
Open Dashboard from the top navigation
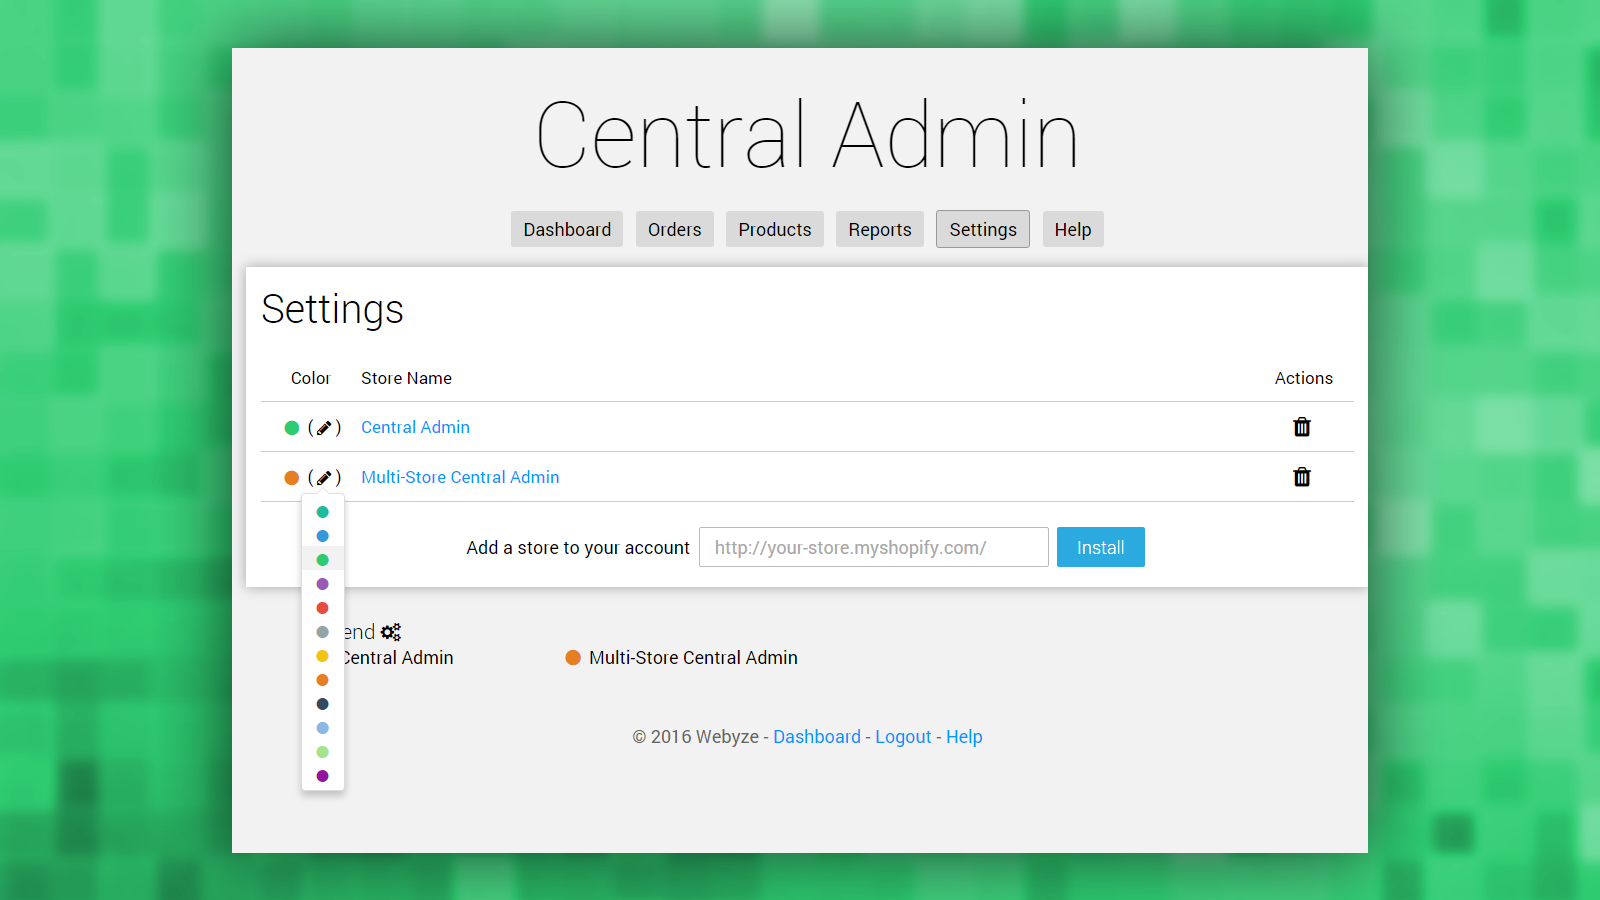pyautogui.click(x=567, y=230)
